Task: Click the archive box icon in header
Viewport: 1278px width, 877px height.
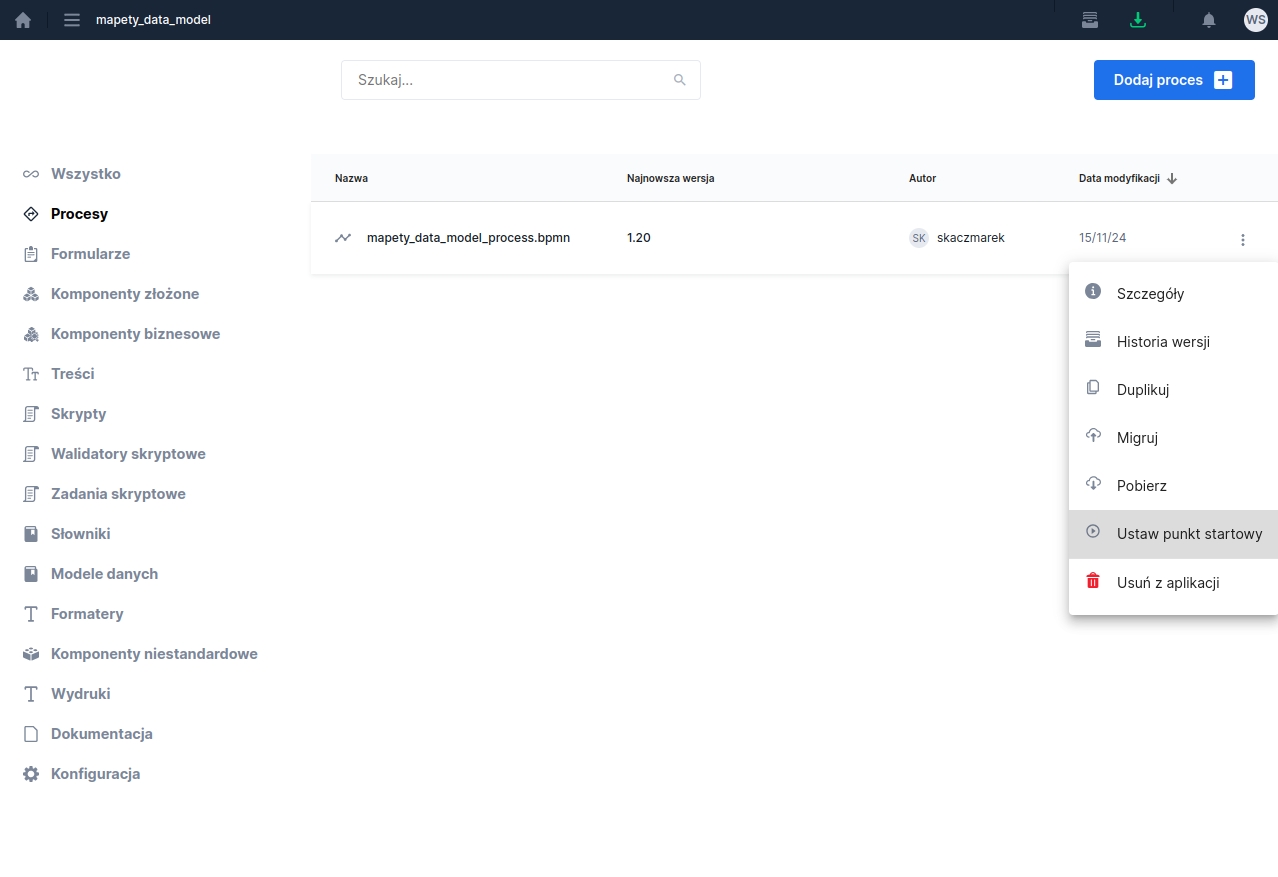Action: coord(1090,20)
